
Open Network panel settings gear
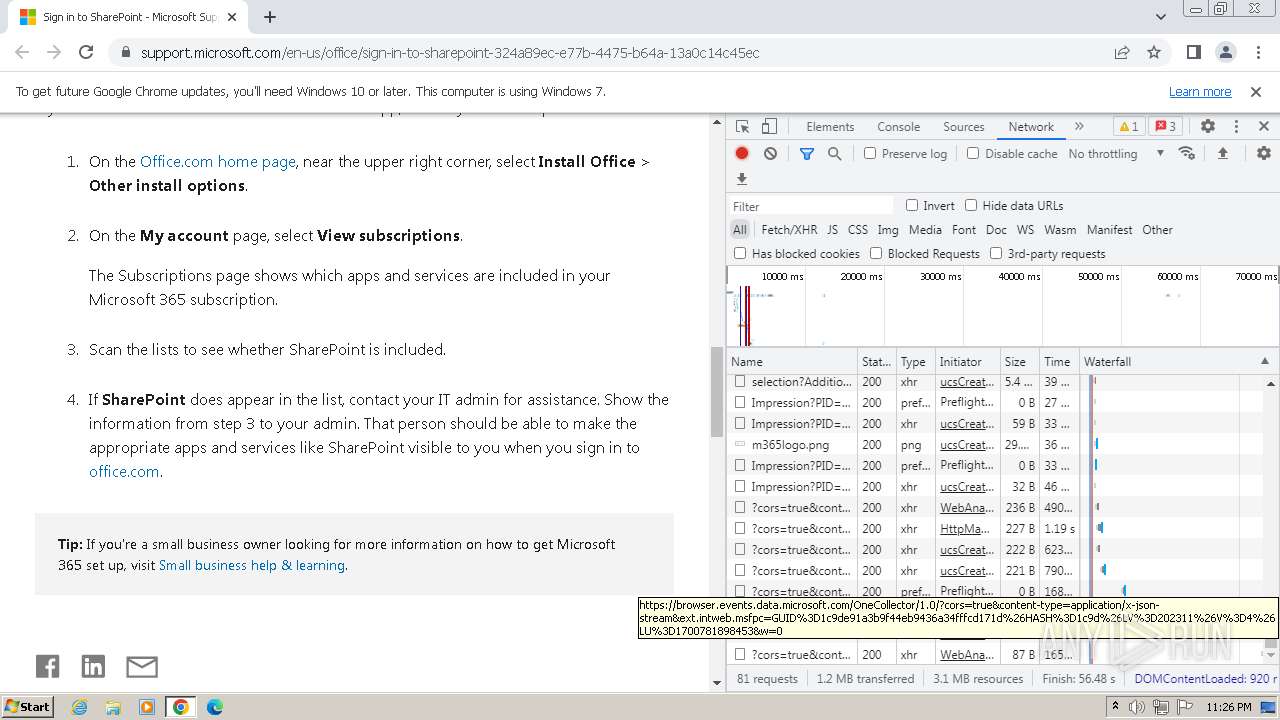click(1264, 153)
